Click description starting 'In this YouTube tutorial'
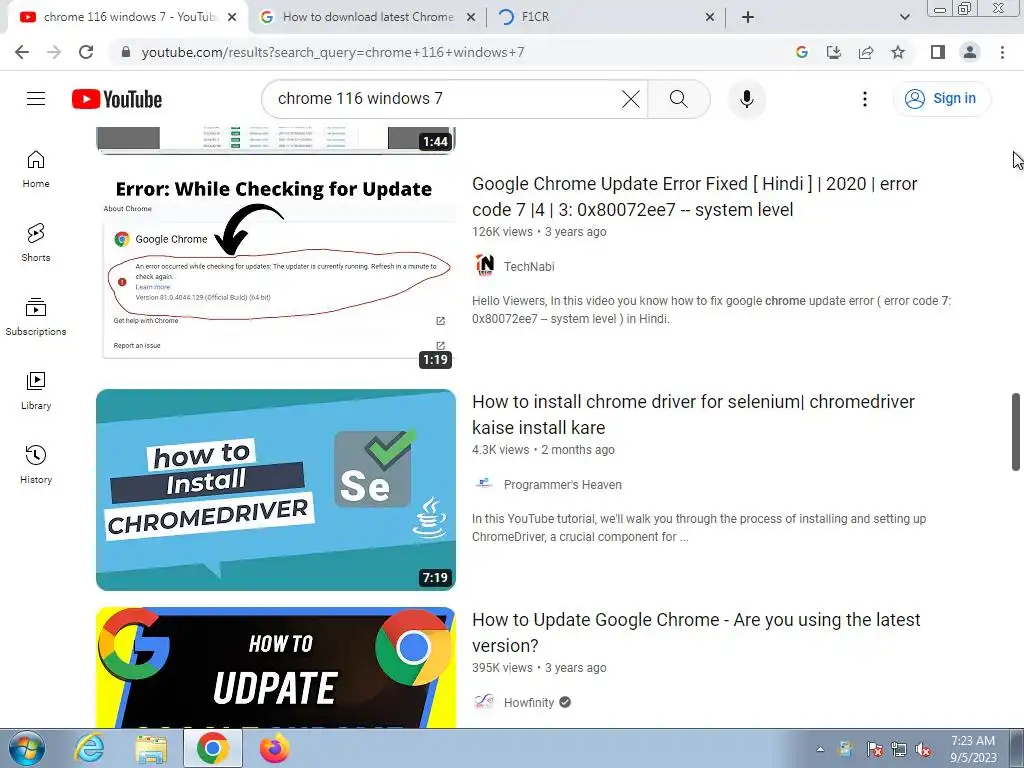The height and width of the screenshot is (768, 1024). click(x=699, y=528)
